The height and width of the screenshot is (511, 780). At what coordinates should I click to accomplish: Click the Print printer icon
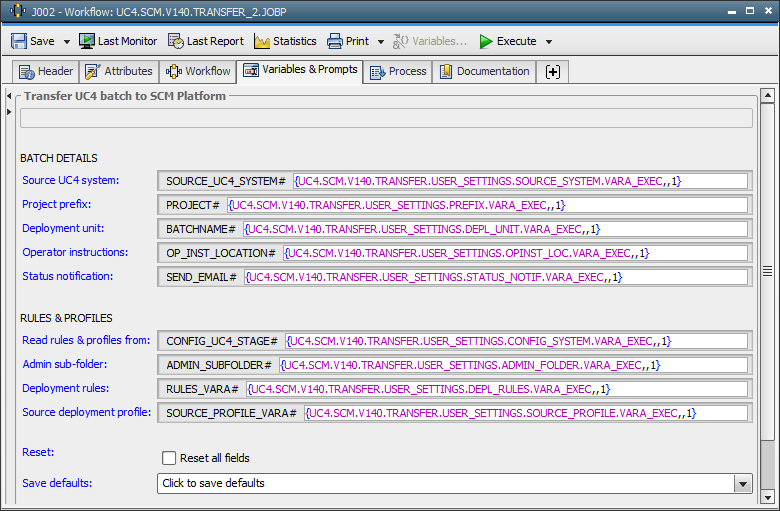[334, 41]
